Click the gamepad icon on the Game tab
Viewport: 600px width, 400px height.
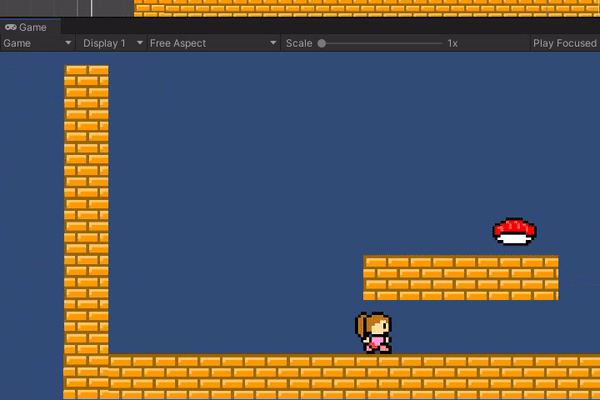click(11, 28)
